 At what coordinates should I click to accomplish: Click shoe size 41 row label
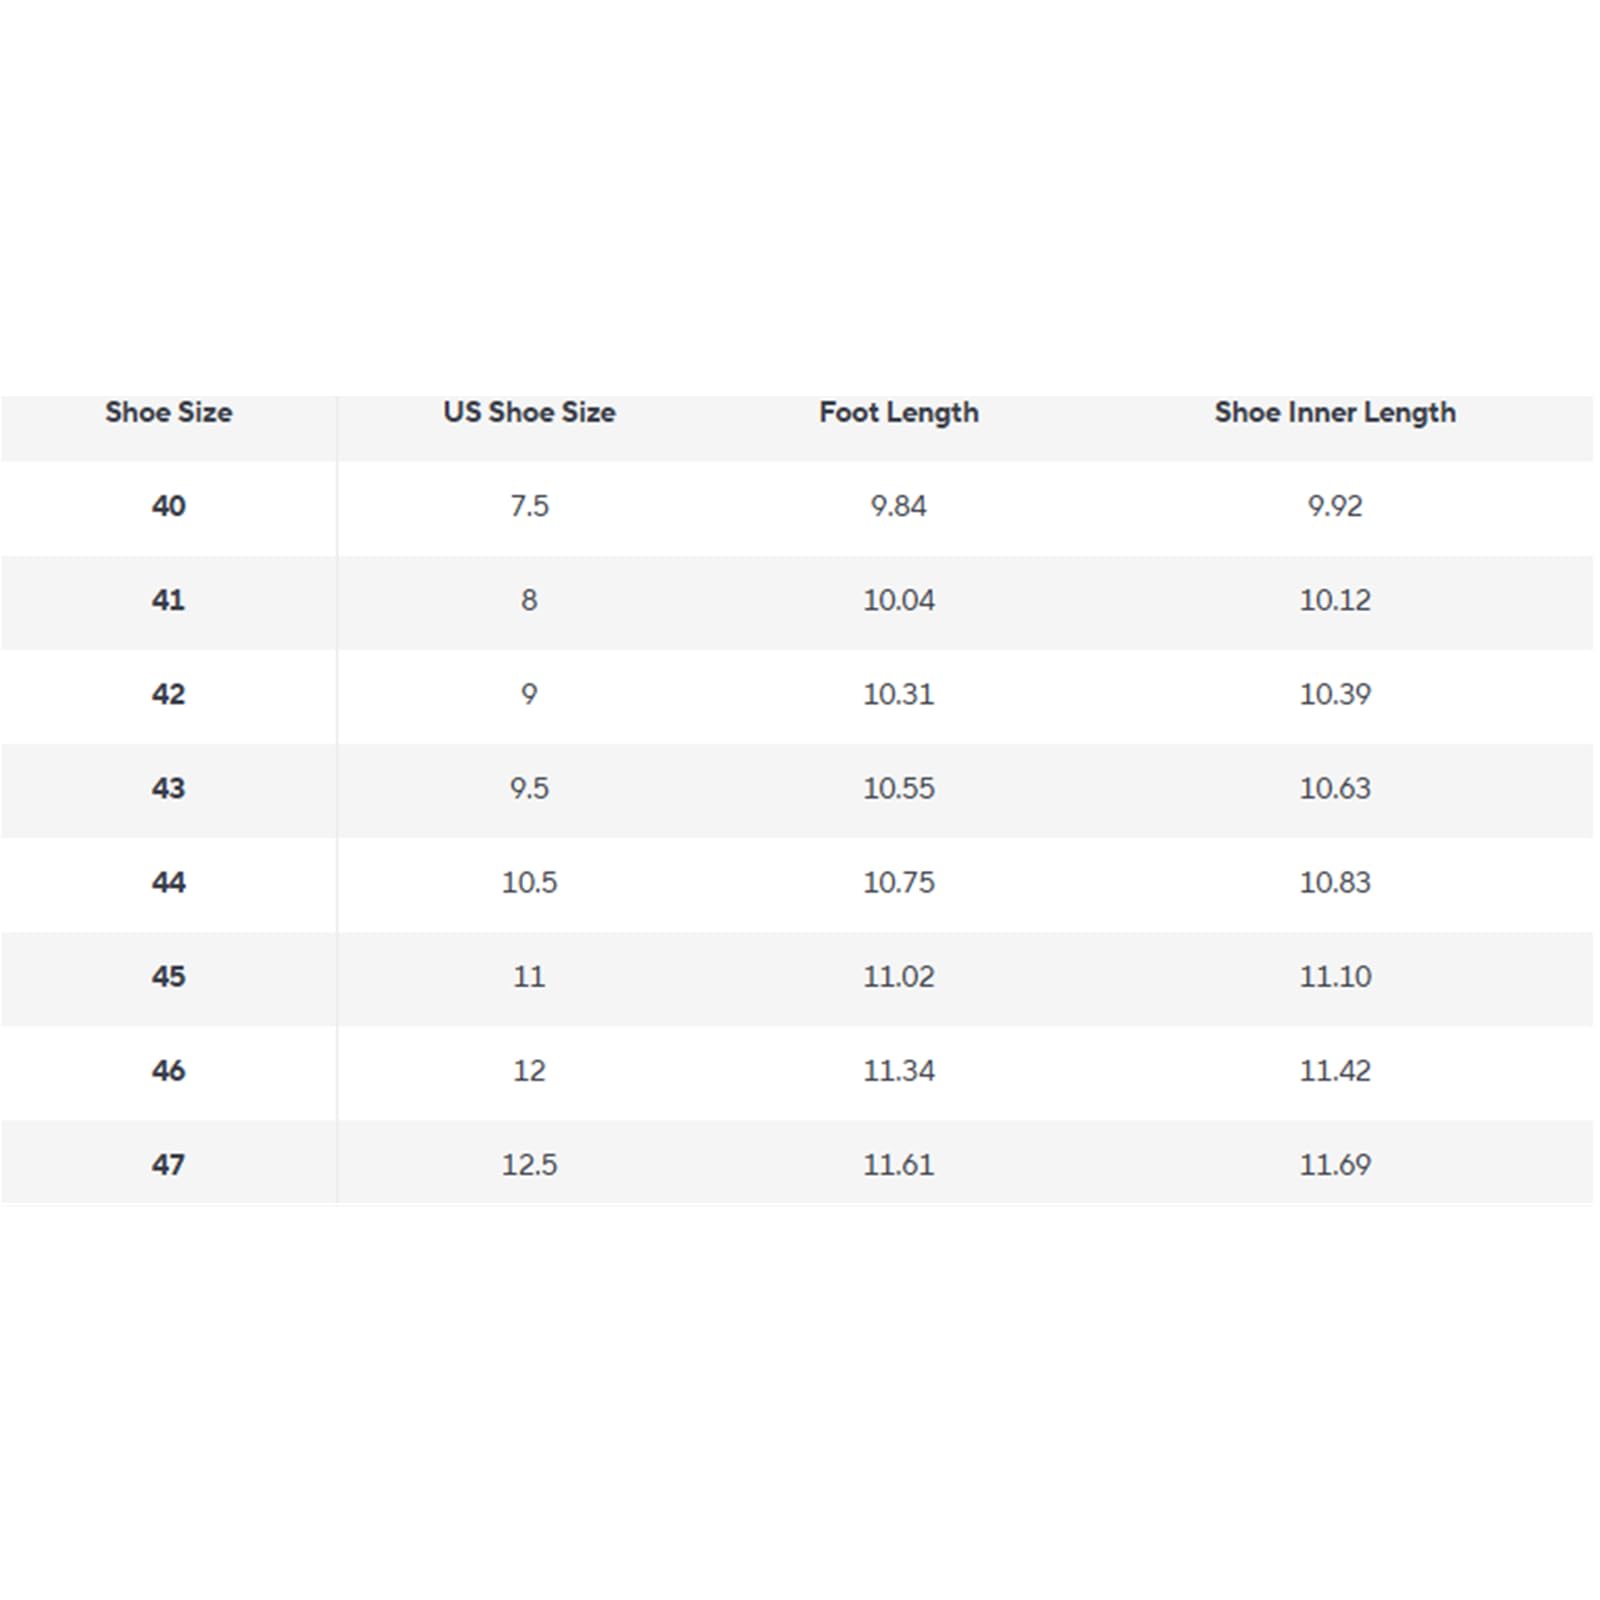click(x=168, y=600)
